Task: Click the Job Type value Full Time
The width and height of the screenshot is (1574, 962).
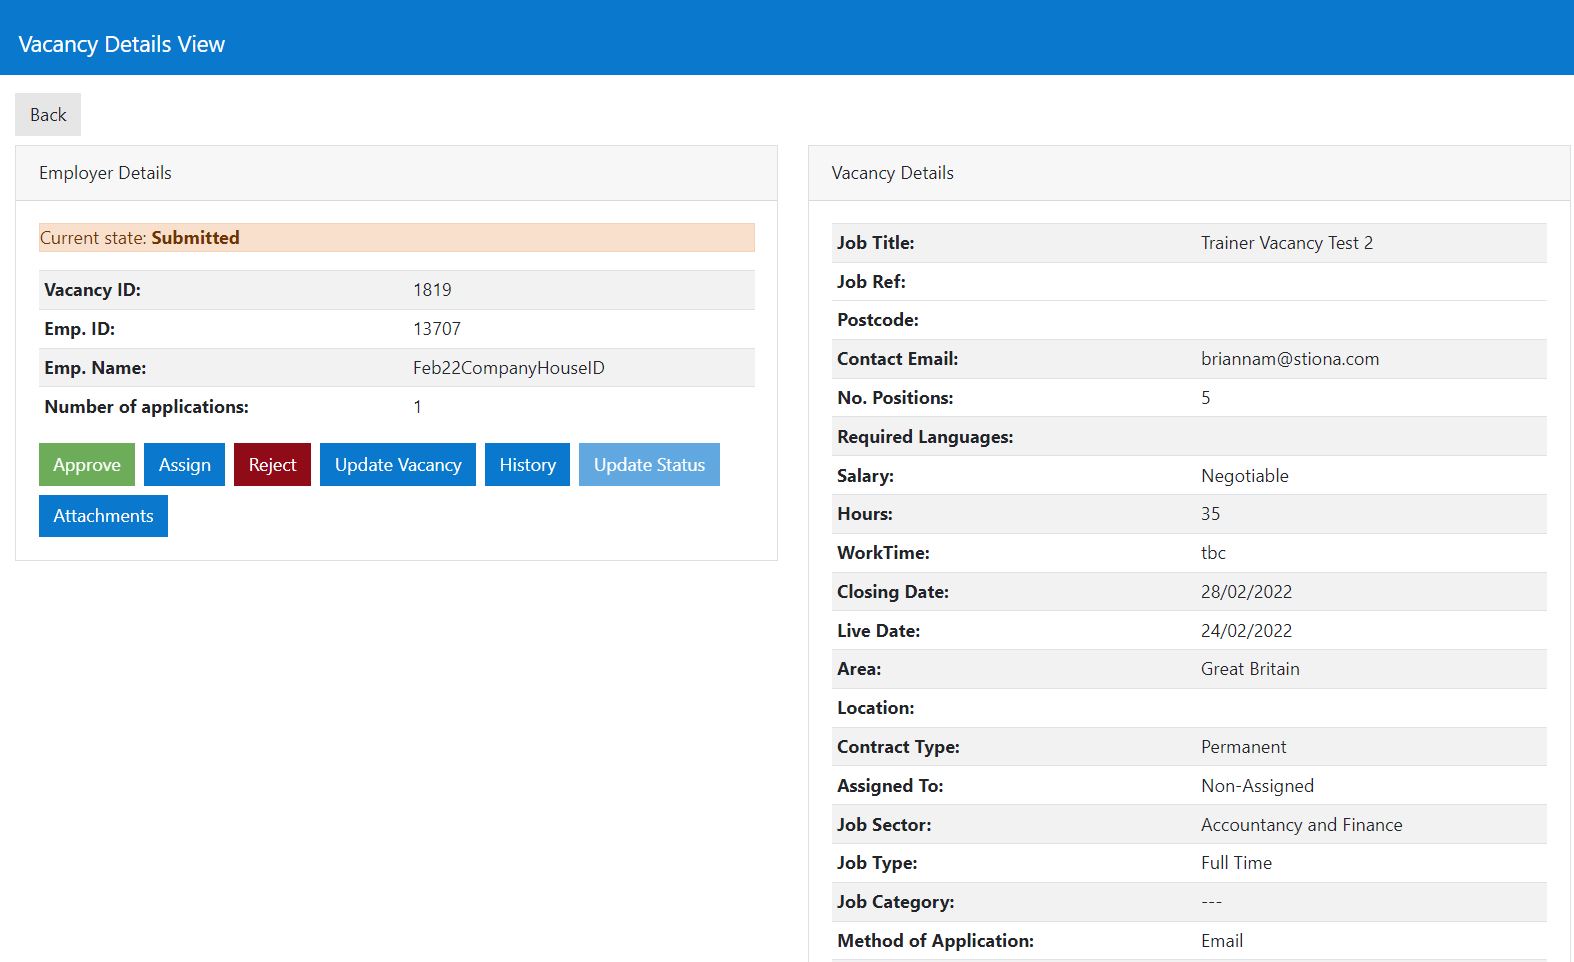Action: pos(1237,863)
